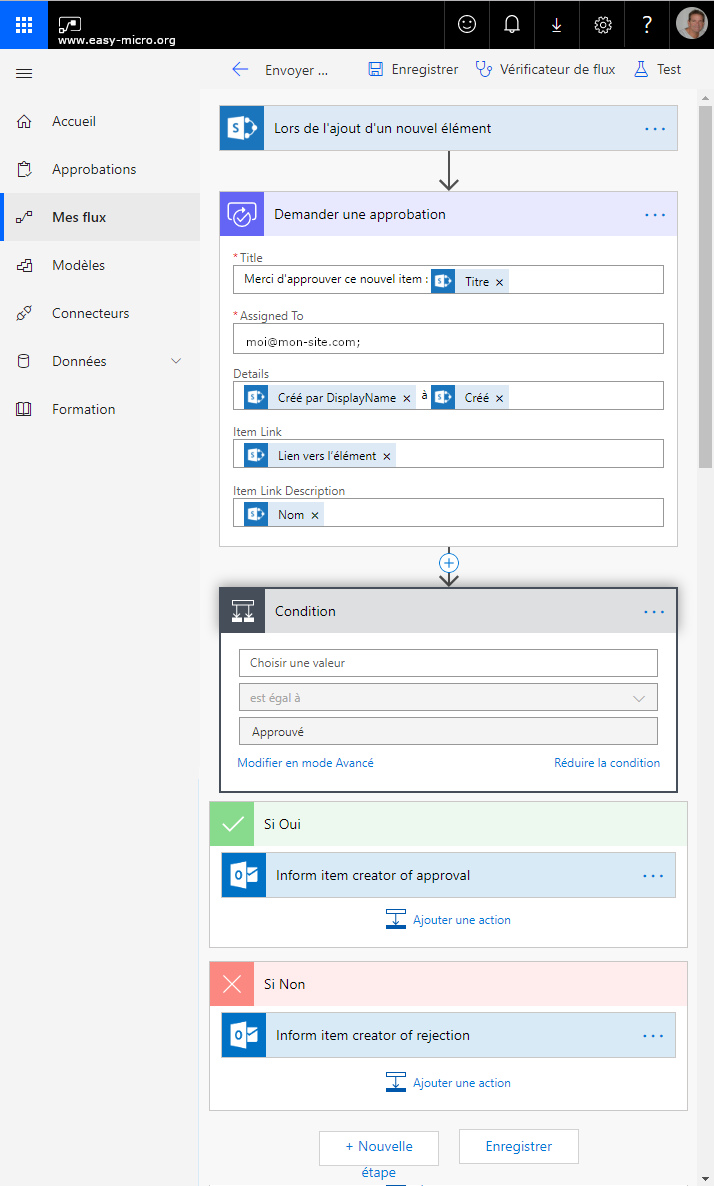The width and height of the screenshot is (714, 1186).
Task: Click the Outlook icon of approval action
Action: (x=244, y=875)
